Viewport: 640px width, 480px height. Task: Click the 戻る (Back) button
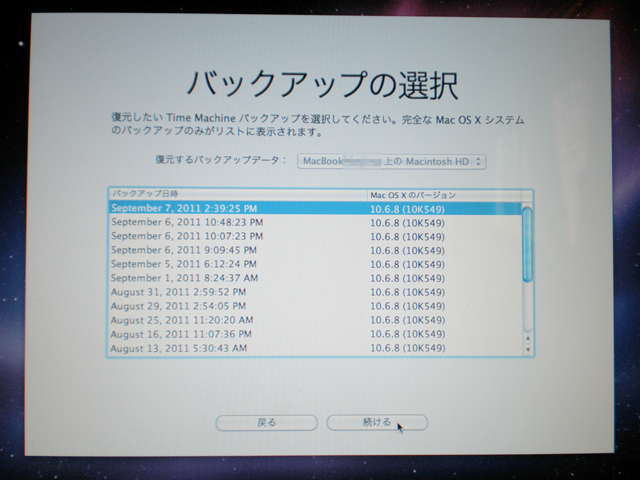[x=267, y=422]
